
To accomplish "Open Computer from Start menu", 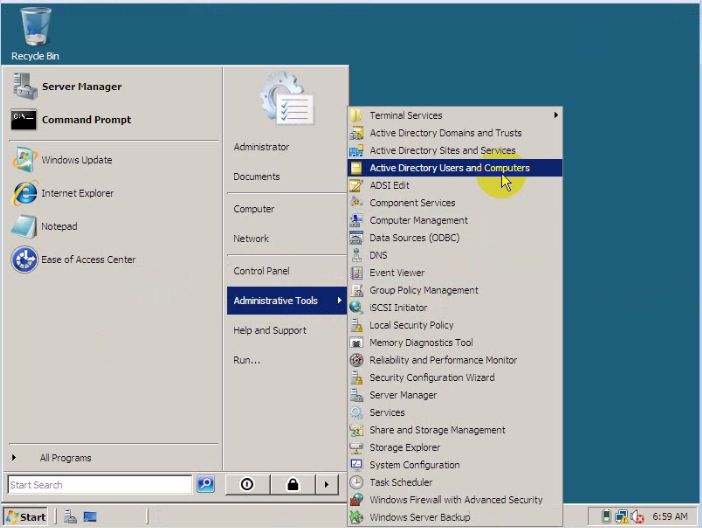I will [287, 209].
